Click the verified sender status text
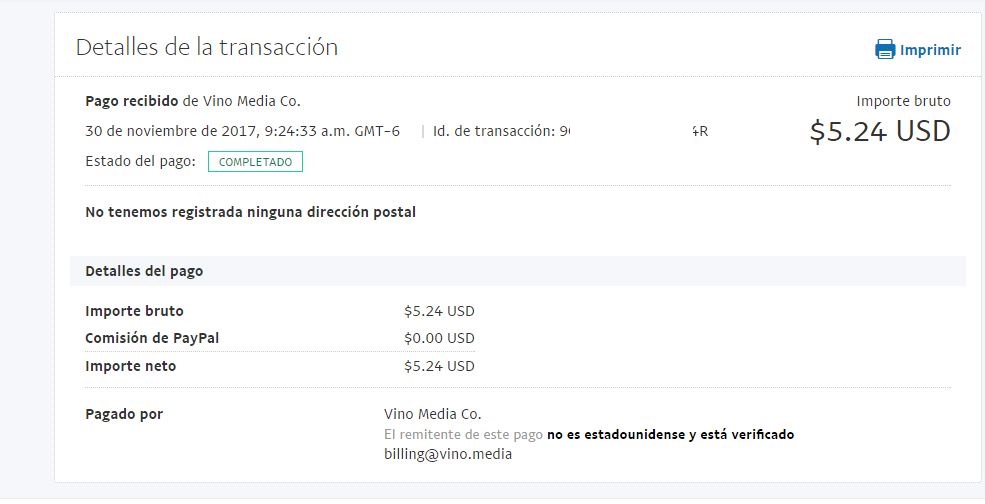Viewport: 985px width, 504px height. (670, 435)
